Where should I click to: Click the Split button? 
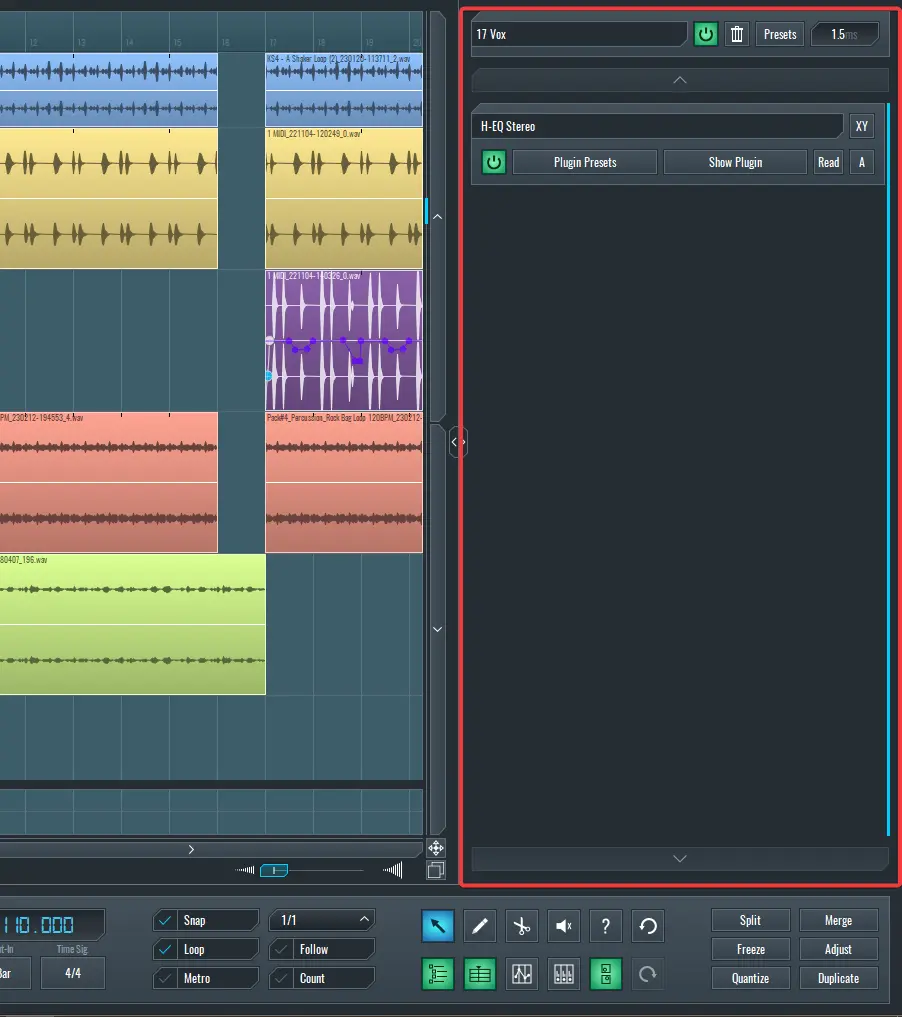(x=750, y=920)
